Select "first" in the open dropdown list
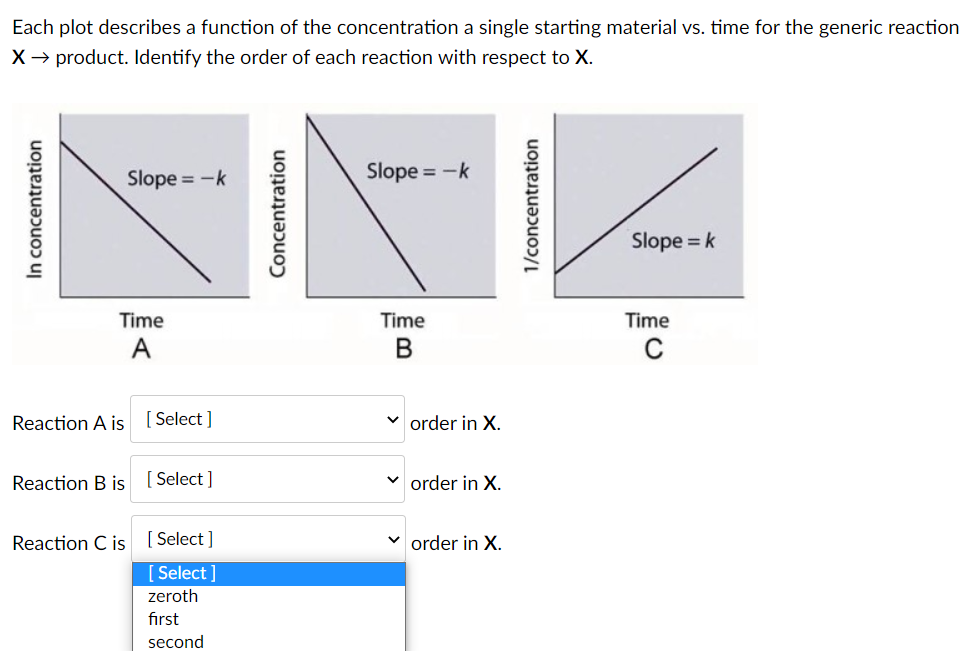This screenshot has width=972, height=651. tap(163, 618)
